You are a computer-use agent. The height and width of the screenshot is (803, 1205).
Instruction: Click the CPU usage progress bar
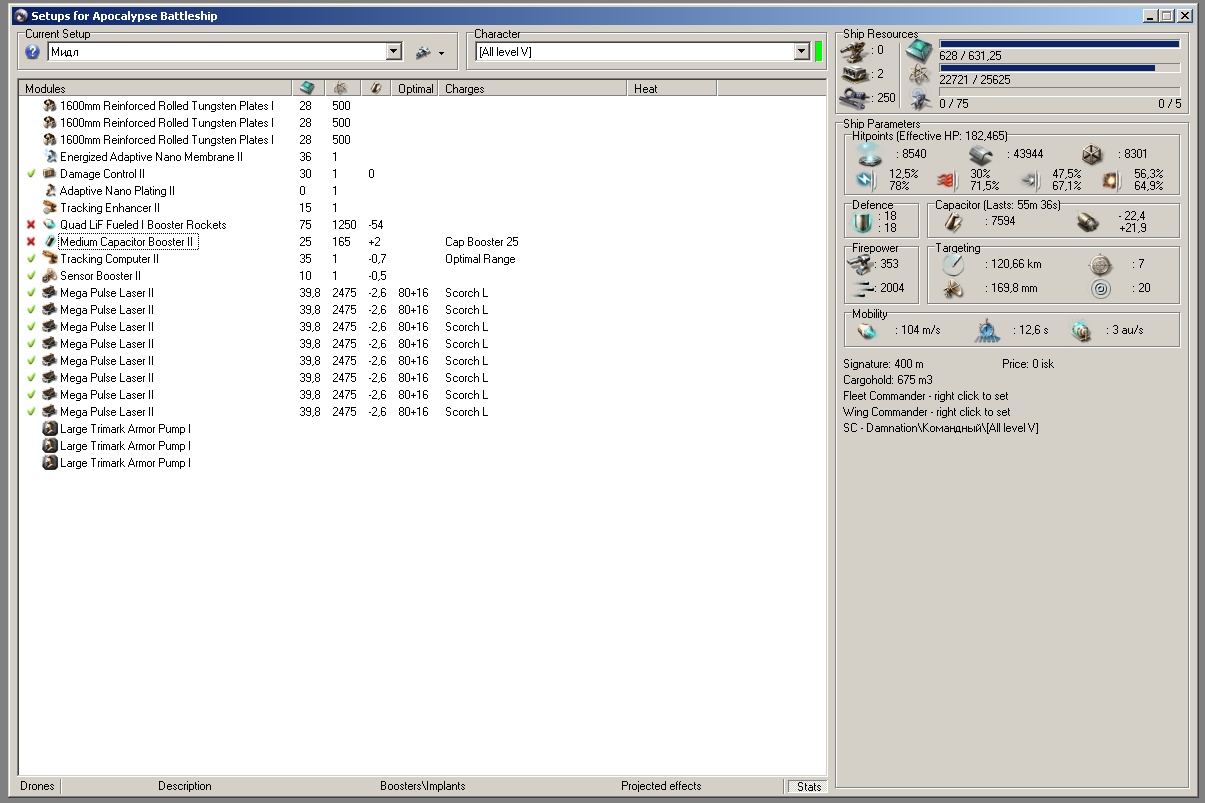[x=1059, y=44]
